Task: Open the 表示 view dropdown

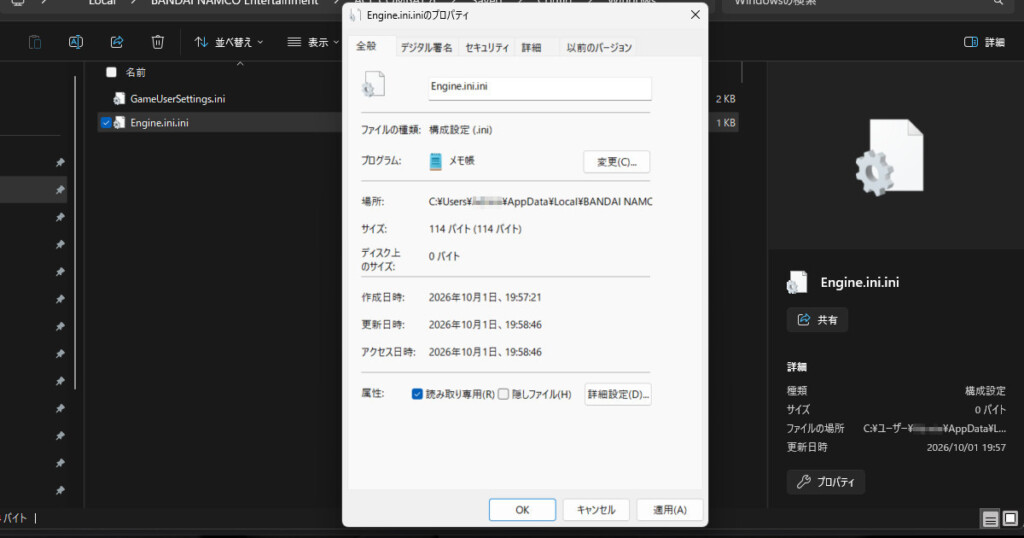Action: point(313,42)
